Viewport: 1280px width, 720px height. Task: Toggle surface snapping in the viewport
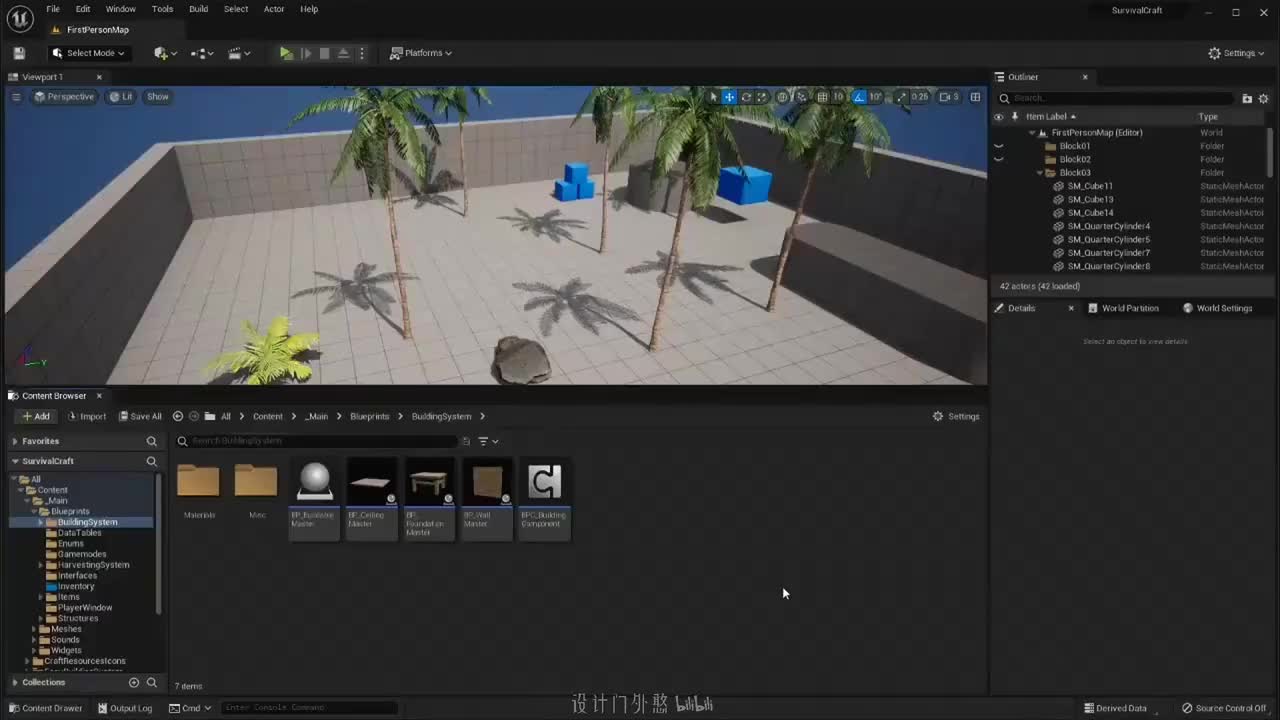point(801,97)
